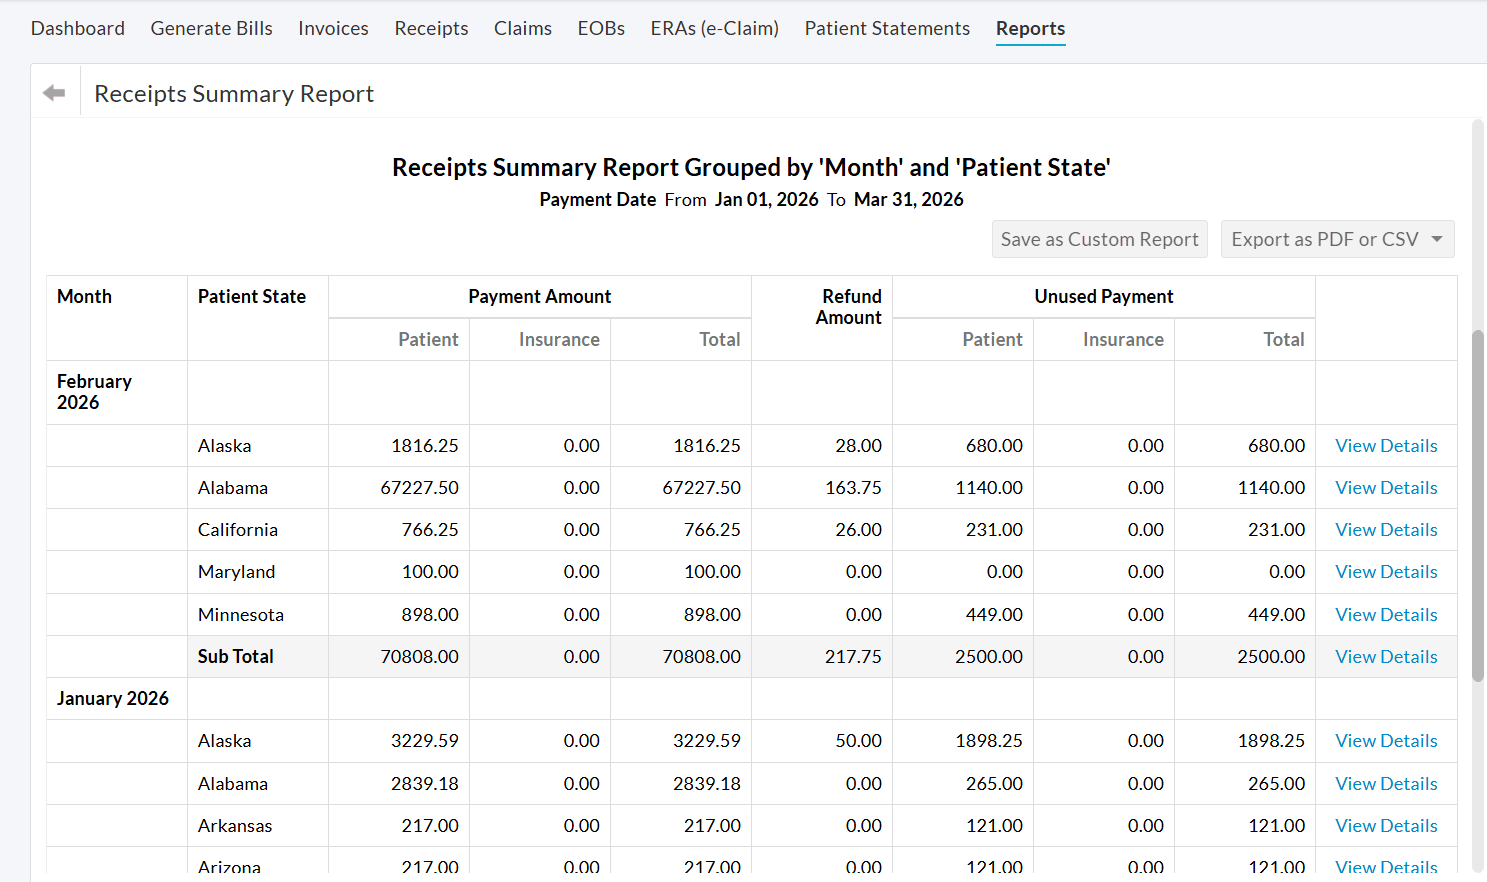
Task: View Details for the February Sub Total row
Action: [1386, 656]
